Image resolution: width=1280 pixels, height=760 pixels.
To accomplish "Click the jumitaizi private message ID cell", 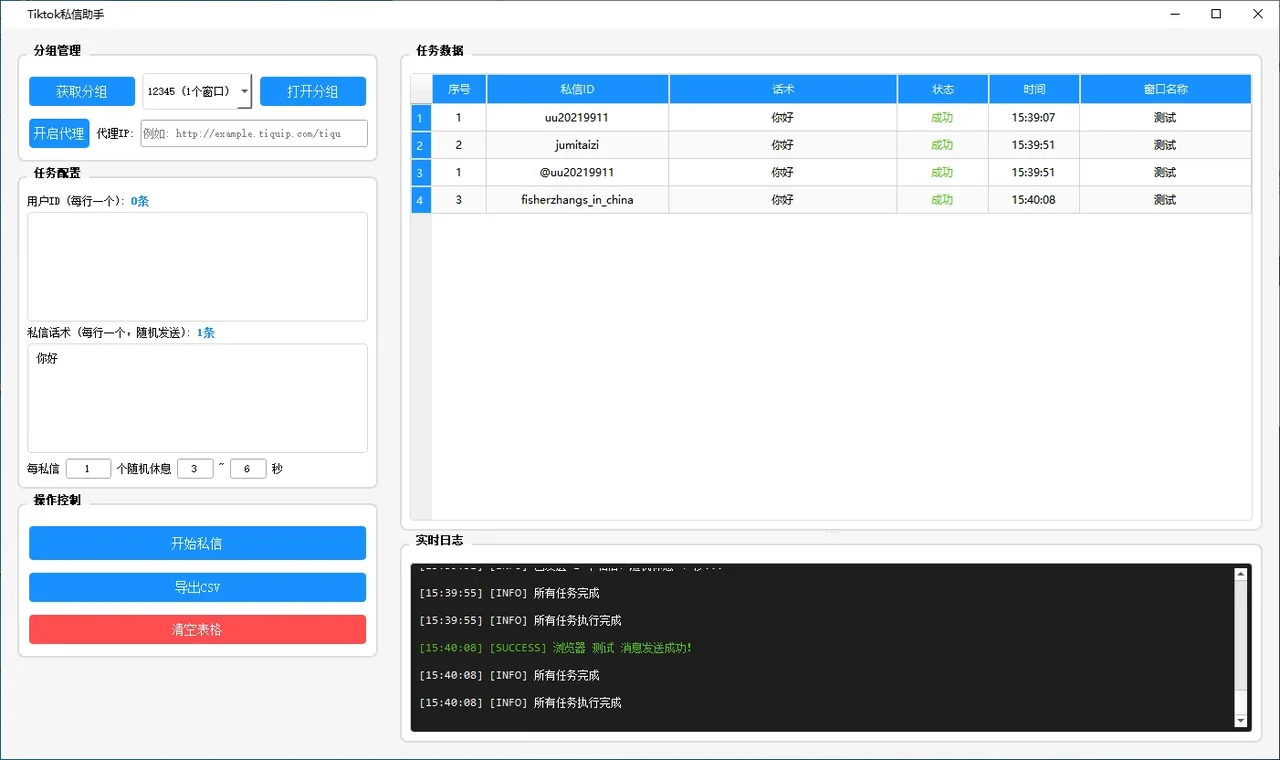I will coord(577,145).
